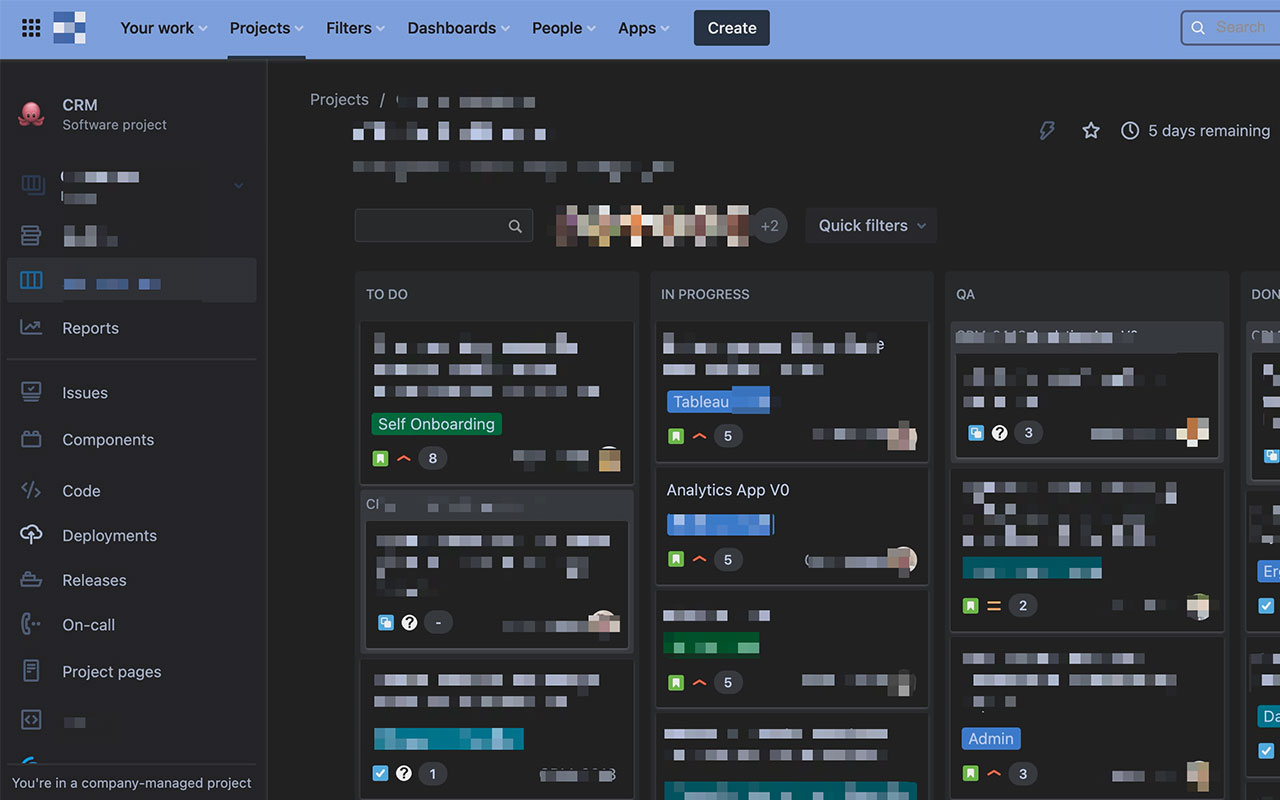Select Issues in the sidebar
Image resolution: width=1280 pixels, height=800 pixels.
(x=84, y=392)
